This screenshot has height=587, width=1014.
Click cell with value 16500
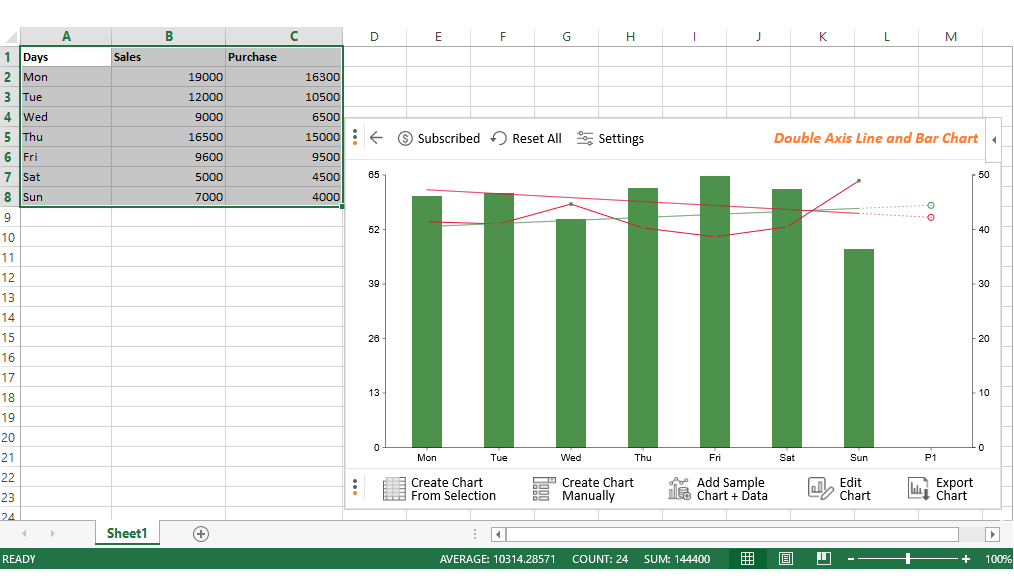[169, 137]
